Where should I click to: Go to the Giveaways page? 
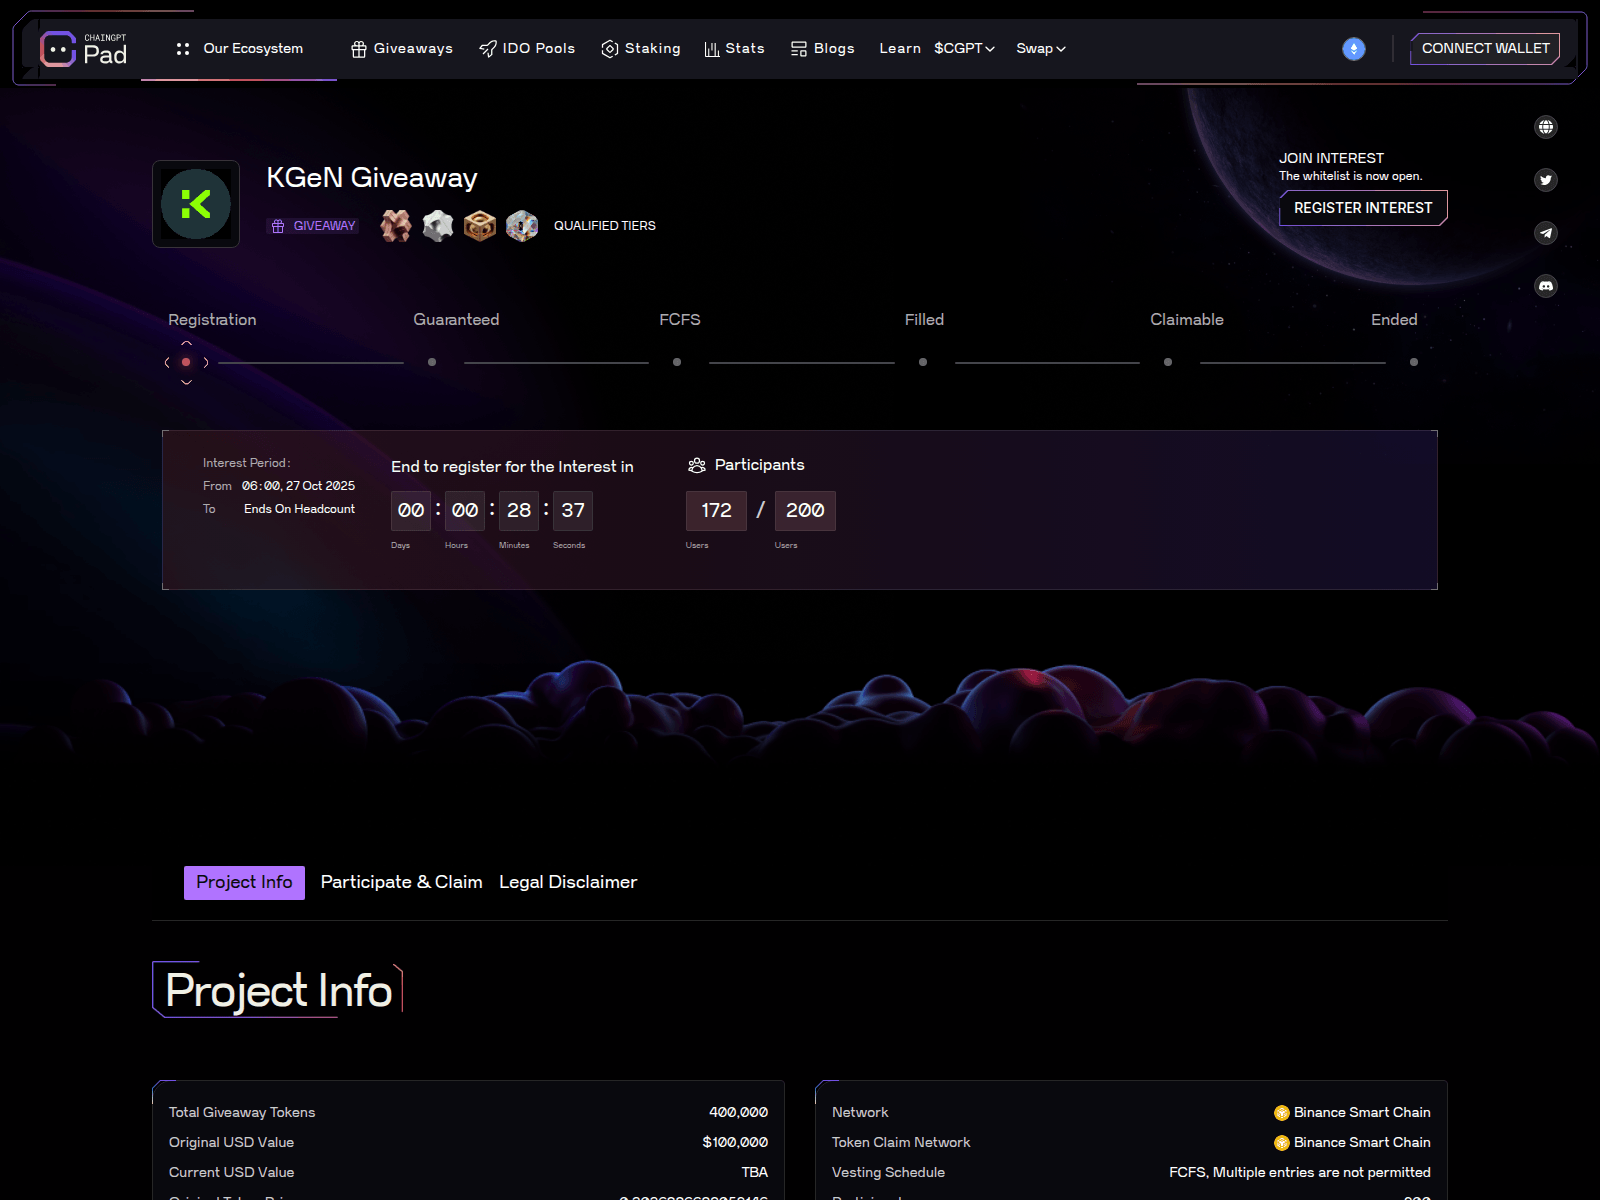[x=402, y=49]
